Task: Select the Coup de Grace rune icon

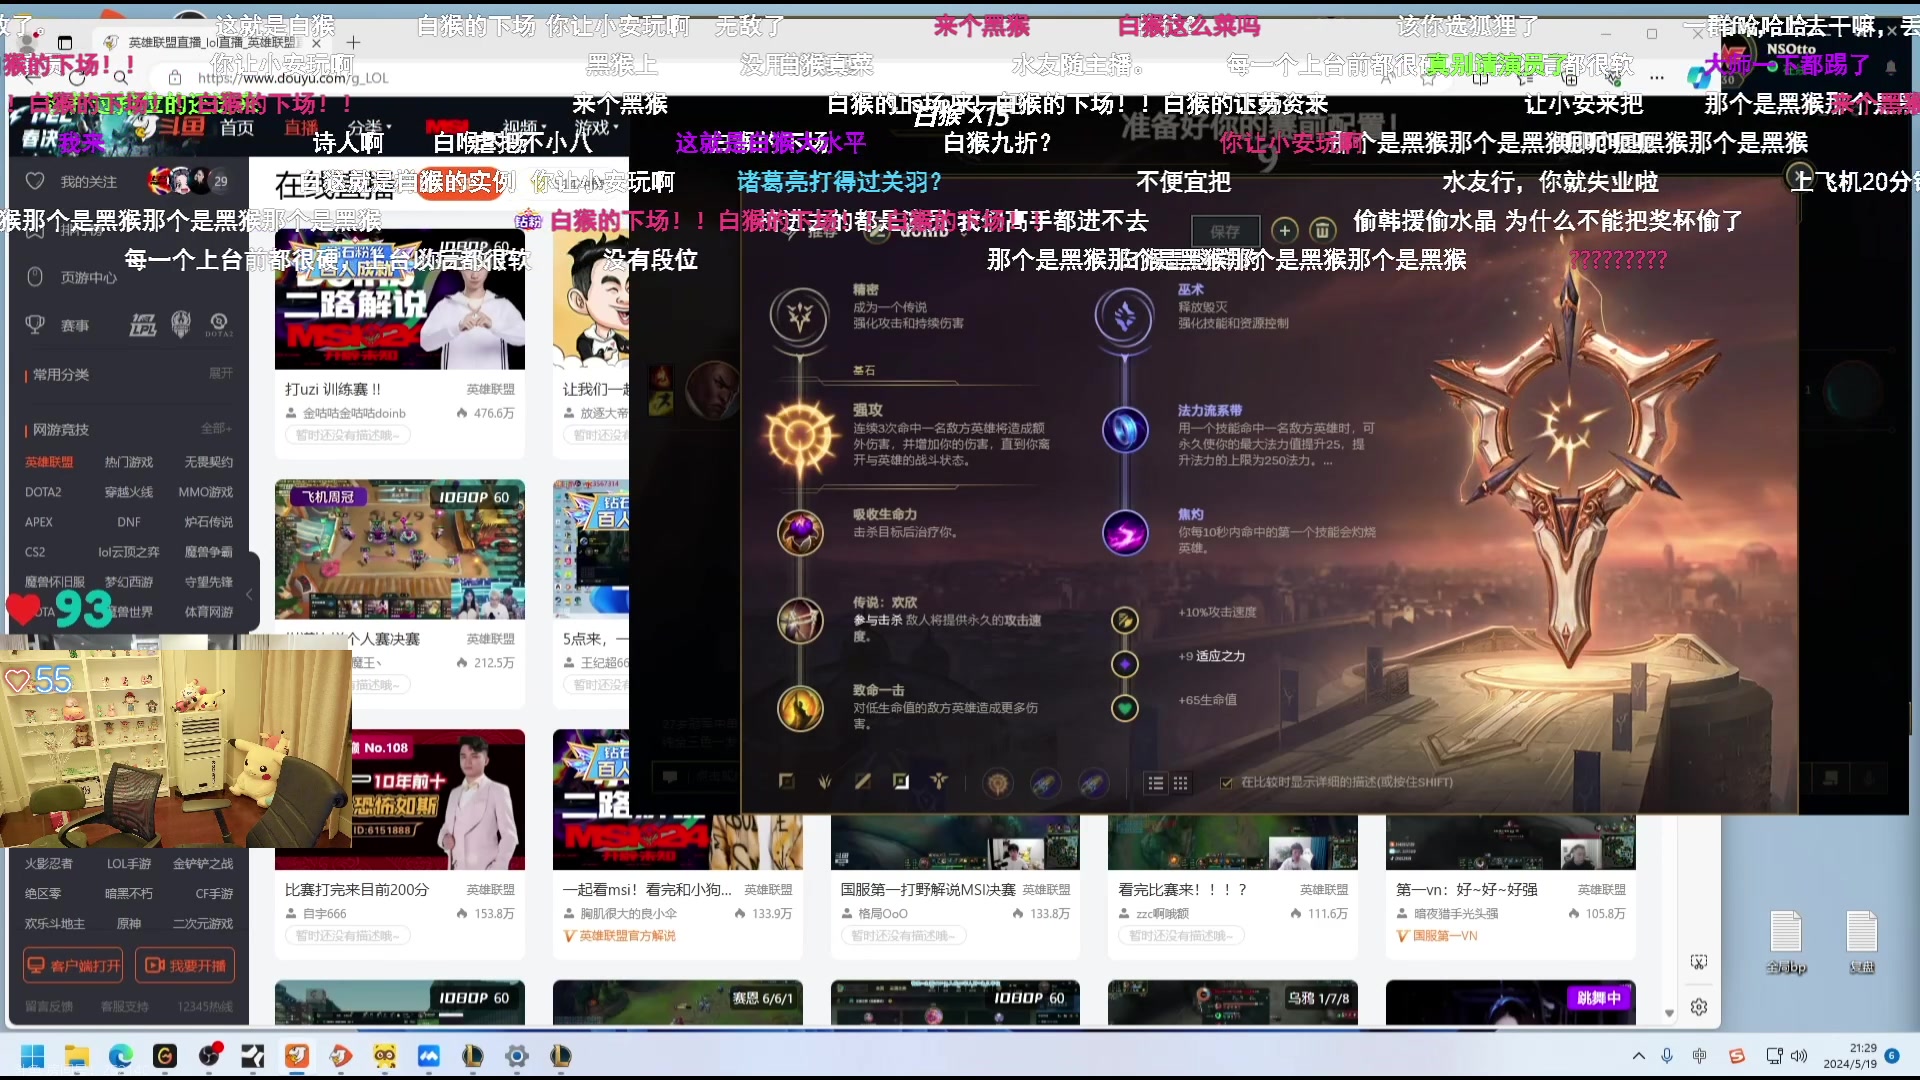Action: coord(800,708)
